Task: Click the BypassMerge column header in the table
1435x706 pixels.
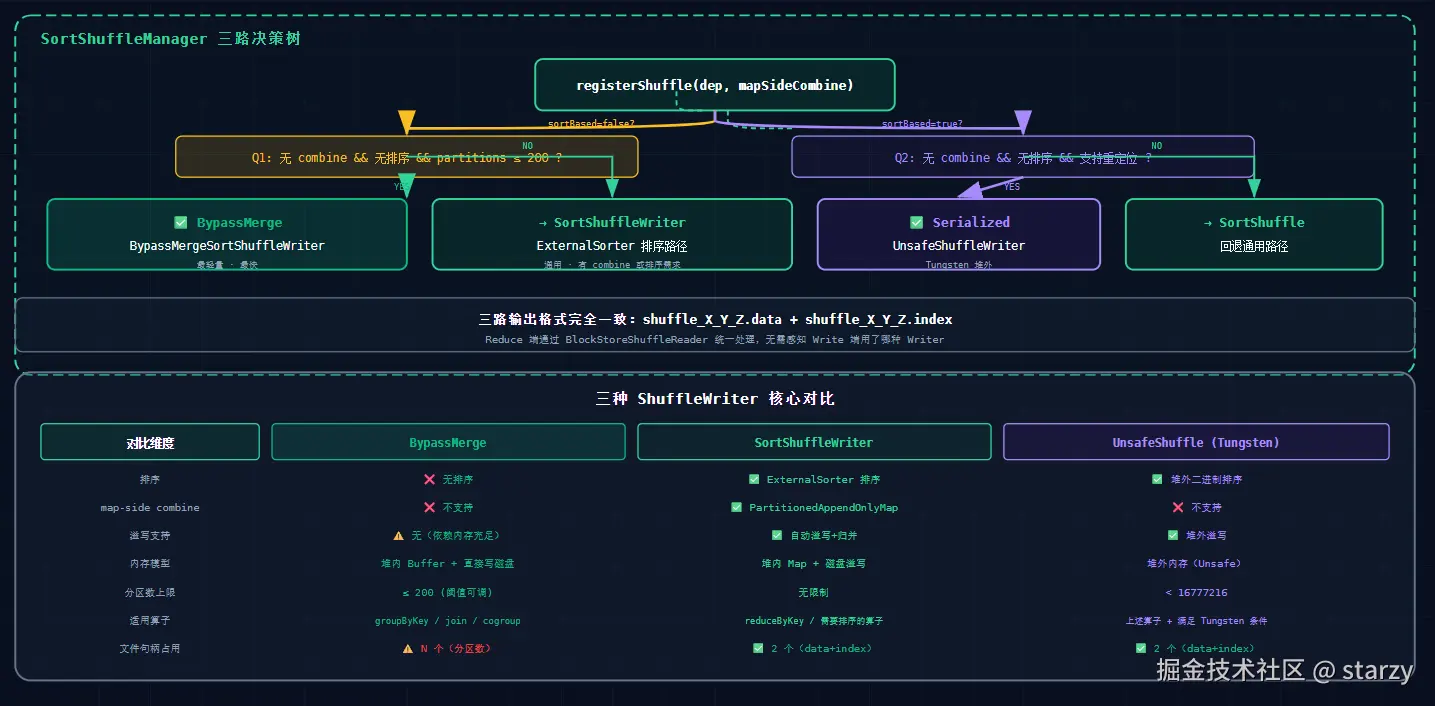Action: [448, 442]
